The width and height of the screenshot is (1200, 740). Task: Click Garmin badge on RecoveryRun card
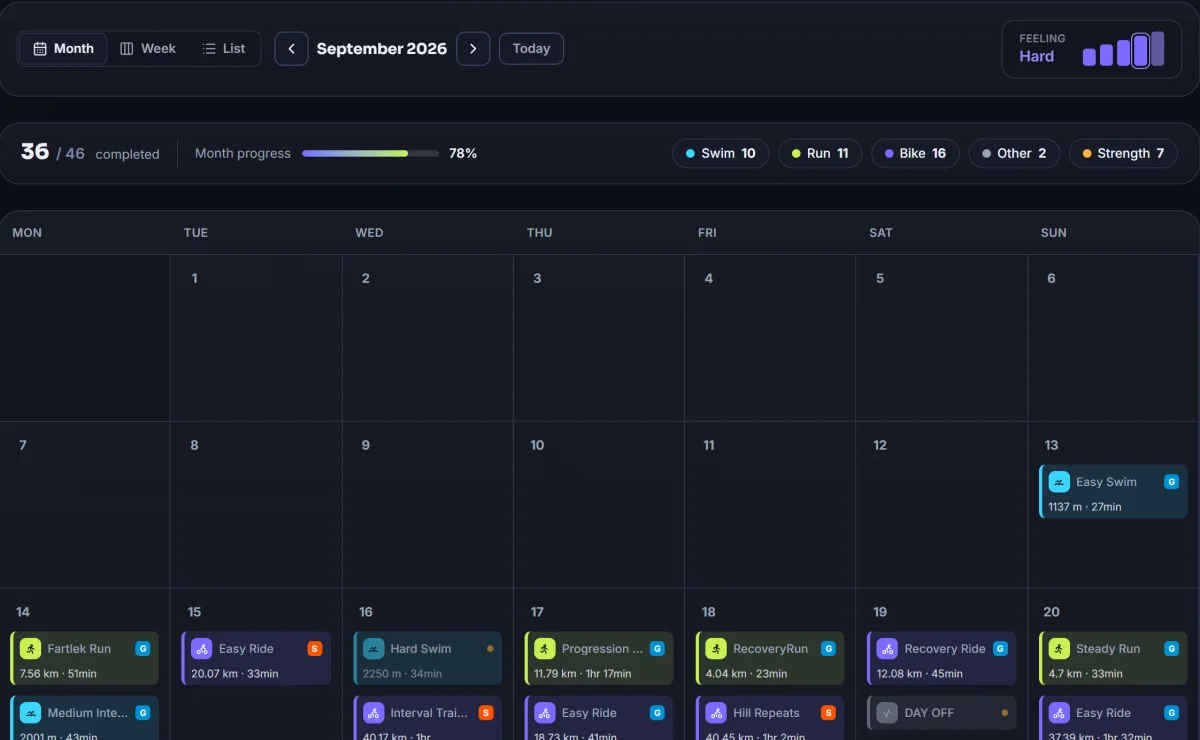pyautogui.click(x=829, y=649)
